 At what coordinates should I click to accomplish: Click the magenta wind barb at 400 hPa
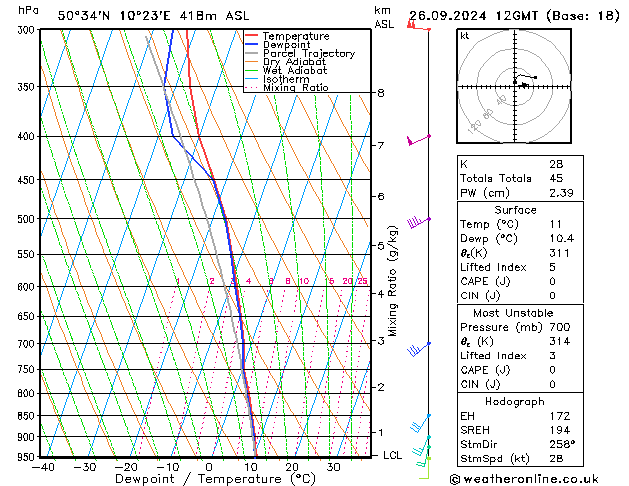coord(419,140)
